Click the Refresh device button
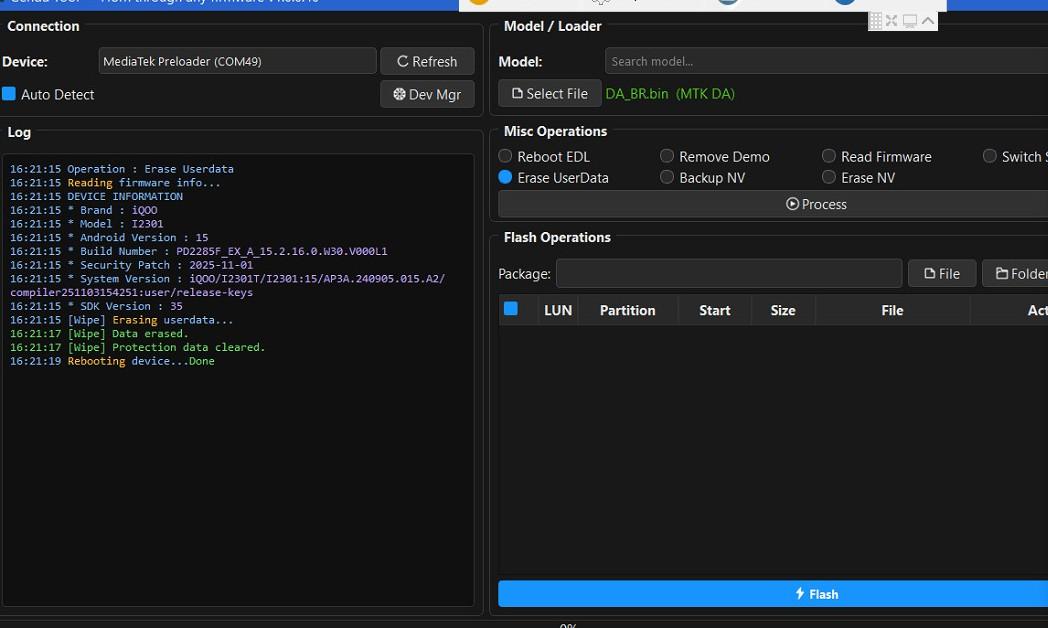The height and width of the screenshot is (628, 1048). [x=427, y=61]
